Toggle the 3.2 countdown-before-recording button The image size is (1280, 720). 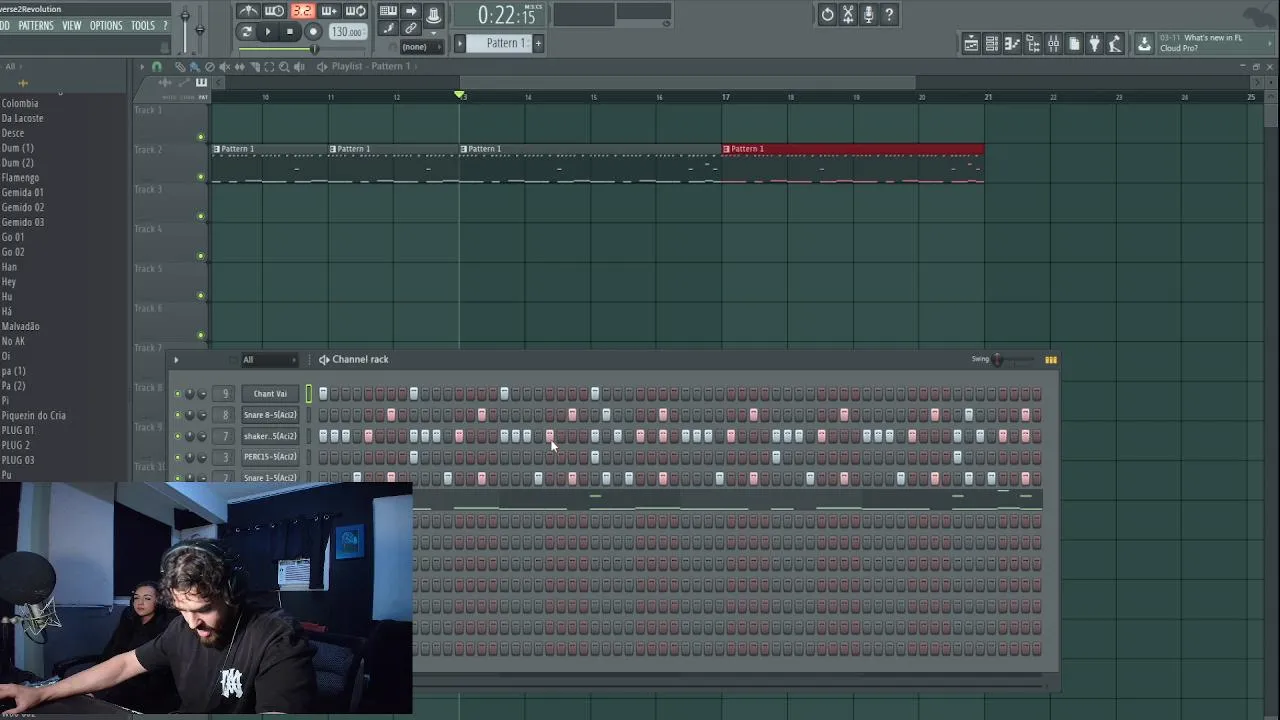click(x=302, y=12)
